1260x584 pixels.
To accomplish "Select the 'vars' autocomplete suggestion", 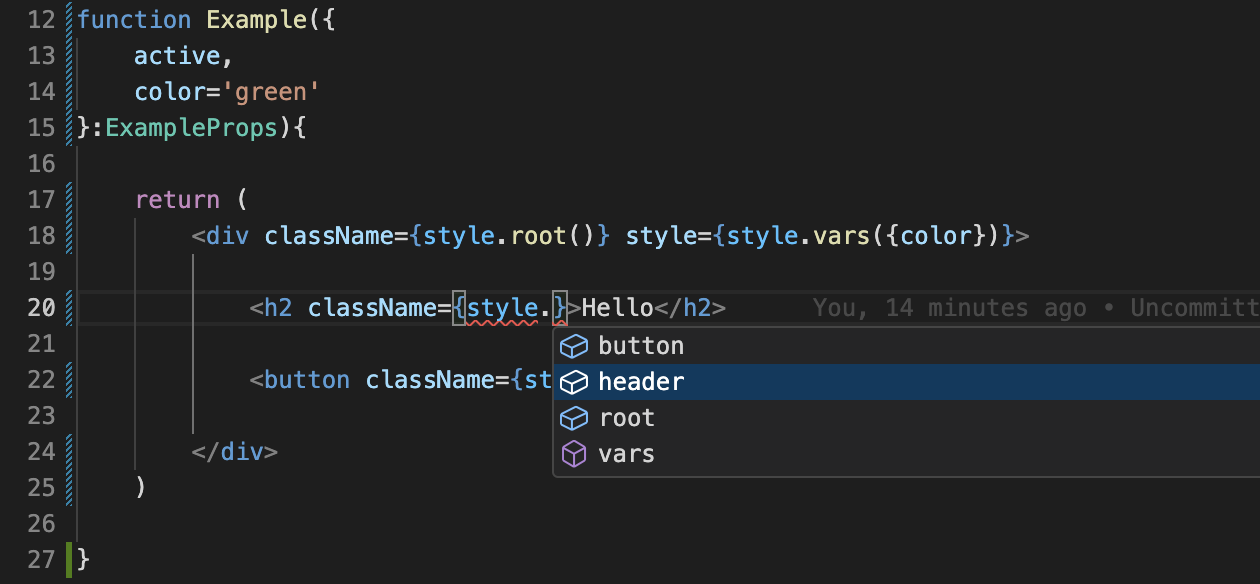I will tap(906, 454).
